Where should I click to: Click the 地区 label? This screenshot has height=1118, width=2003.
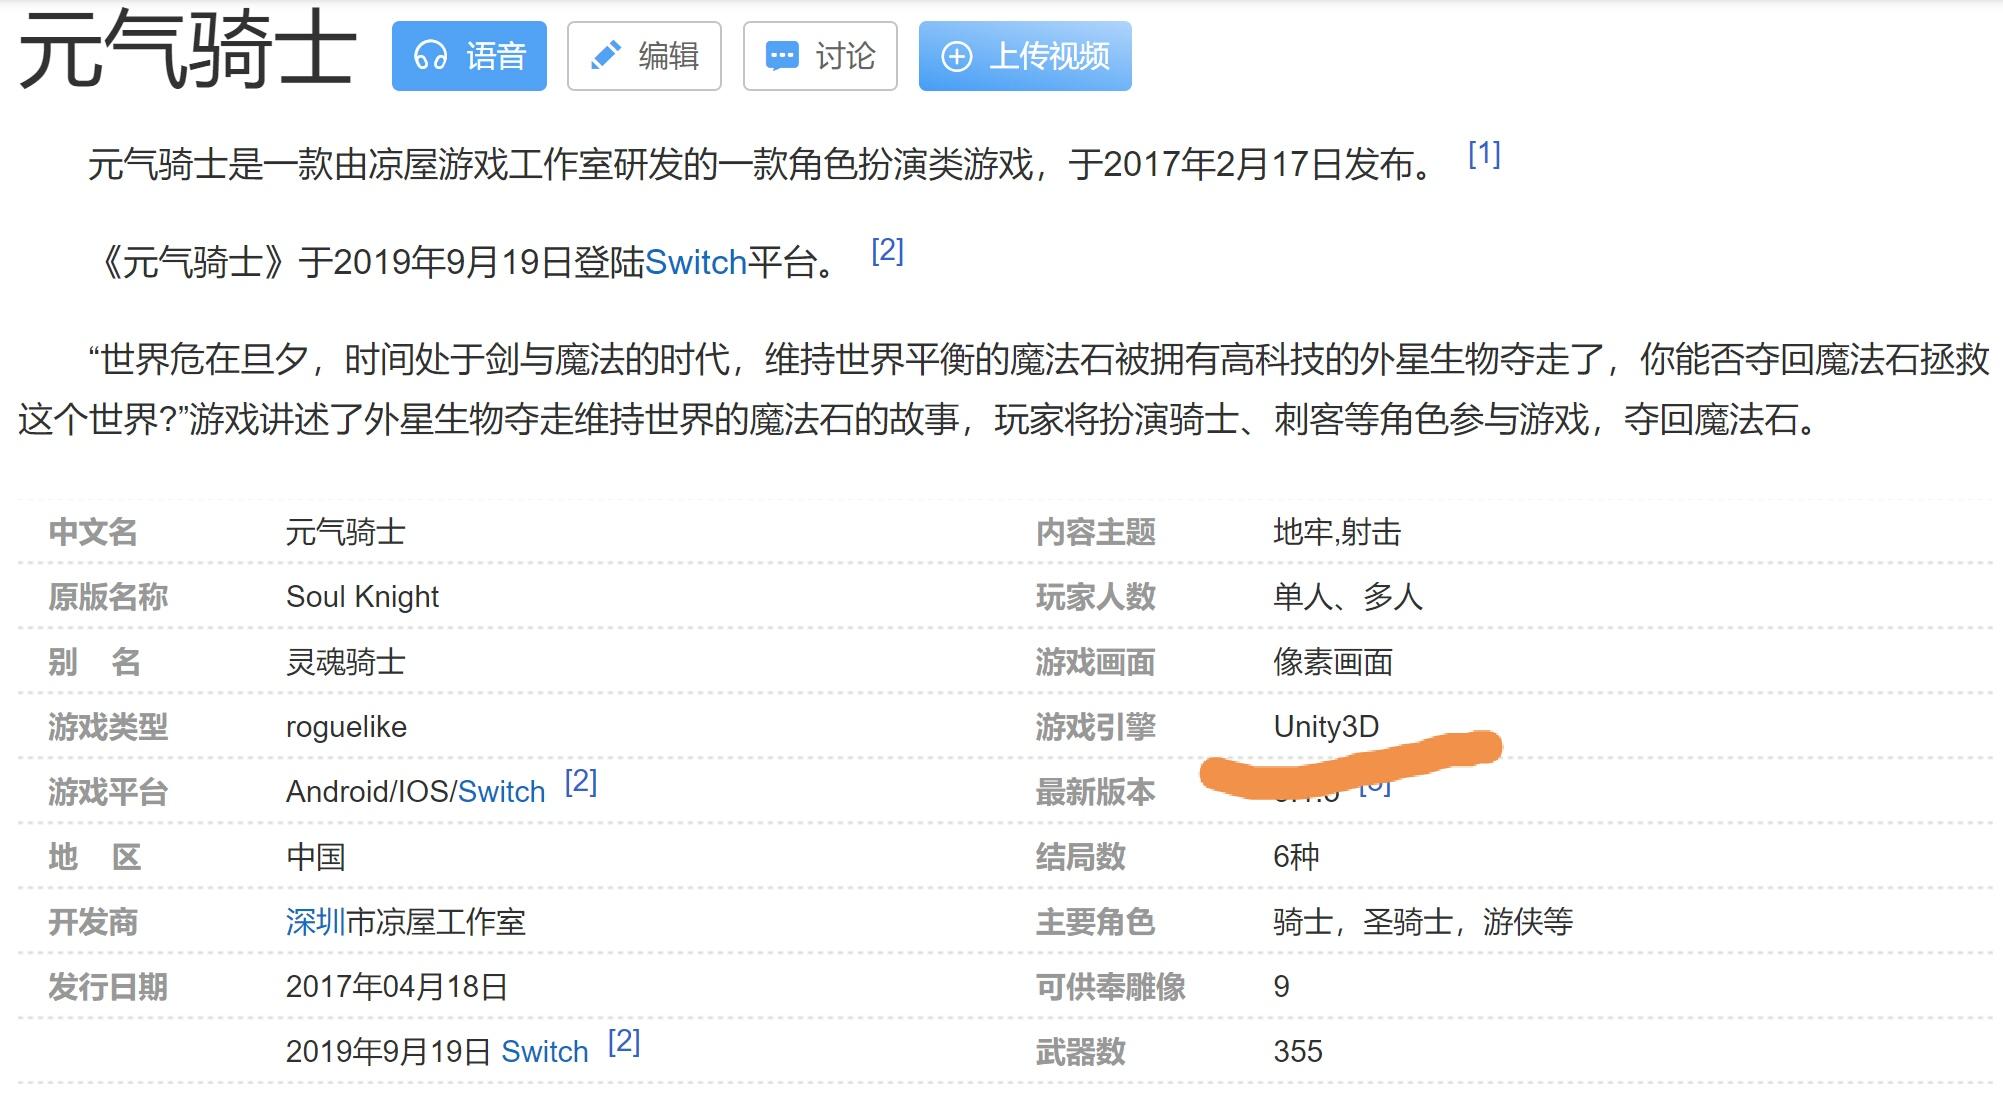pyautogui.click(x=94, y=857)
